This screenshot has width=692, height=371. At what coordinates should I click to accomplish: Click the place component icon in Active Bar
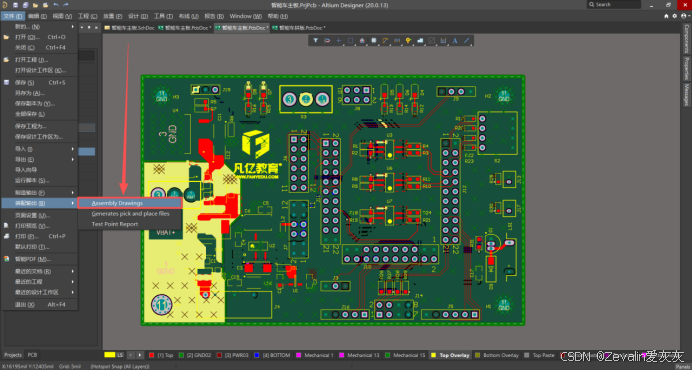click(x=373, y=41)
